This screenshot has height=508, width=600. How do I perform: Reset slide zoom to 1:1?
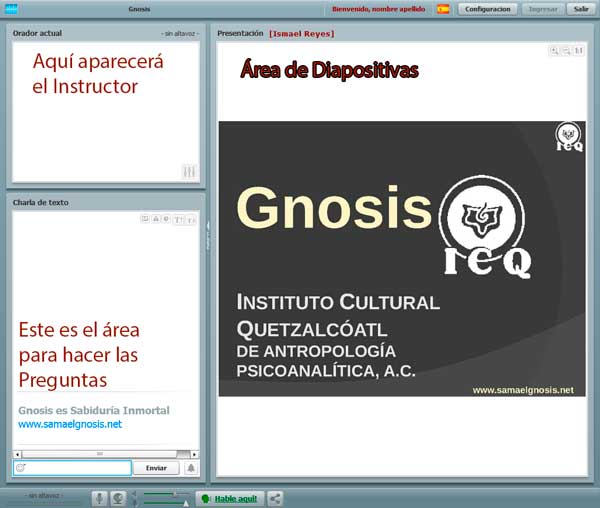coord(578,50)
